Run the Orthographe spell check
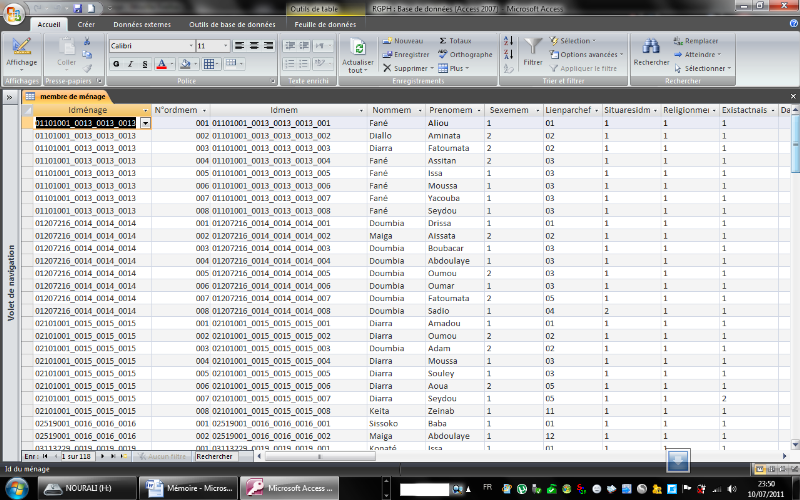 pyautogui.click(x=444, y=54)
